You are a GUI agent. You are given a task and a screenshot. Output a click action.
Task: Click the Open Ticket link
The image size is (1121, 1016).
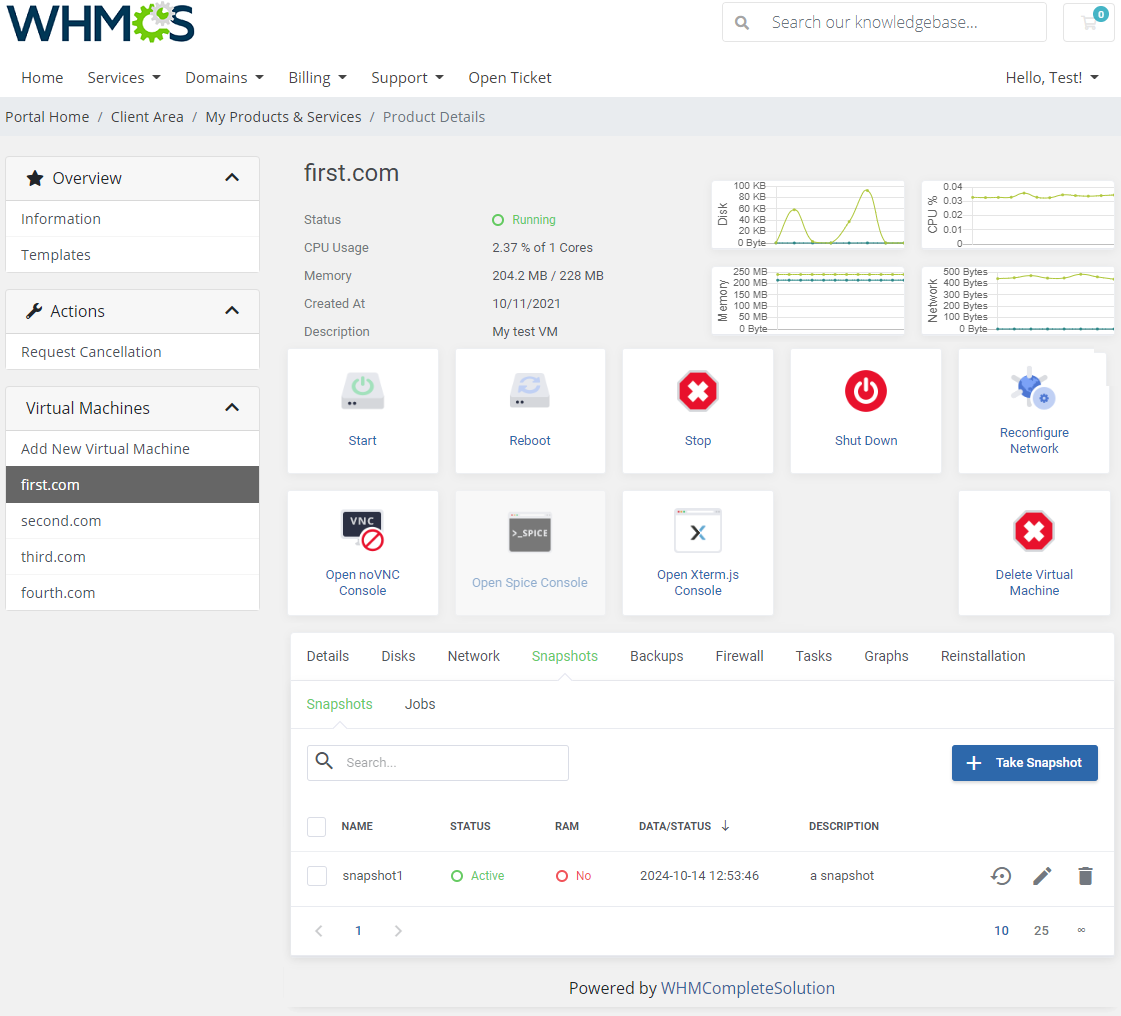(x=510, y=77)
